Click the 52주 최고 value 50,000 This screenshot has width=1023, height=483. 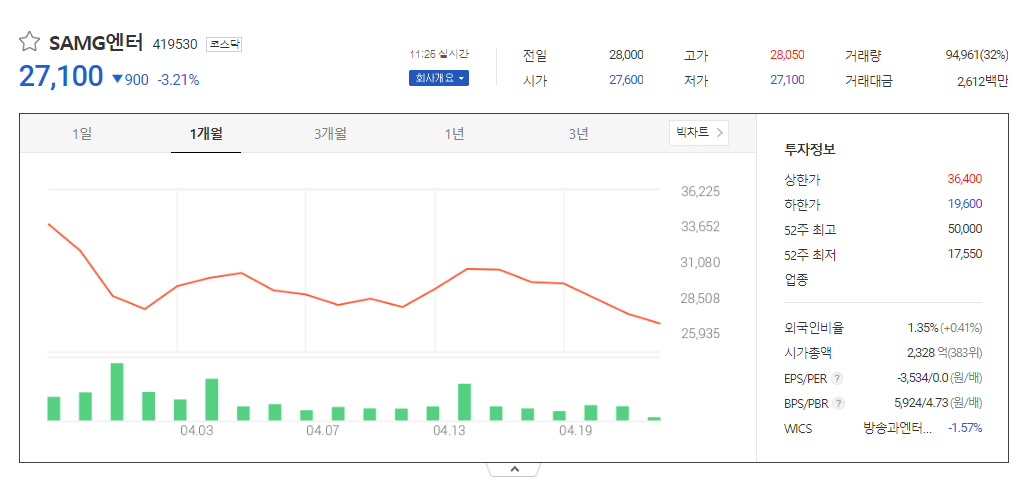(x=964, y=229)
